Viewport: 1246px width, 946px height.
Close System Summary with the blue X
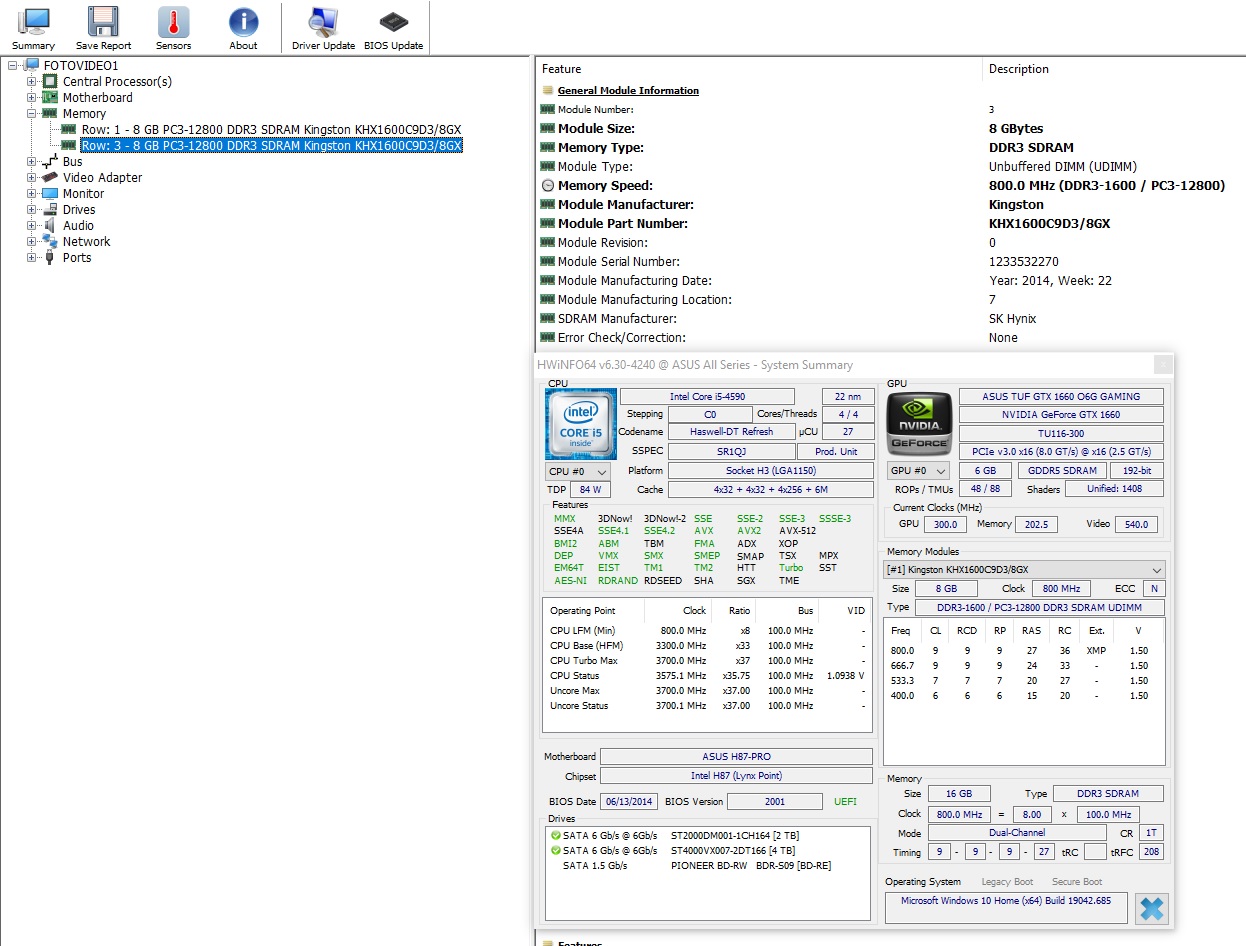pyautogui.click(x=1151, y=908)
